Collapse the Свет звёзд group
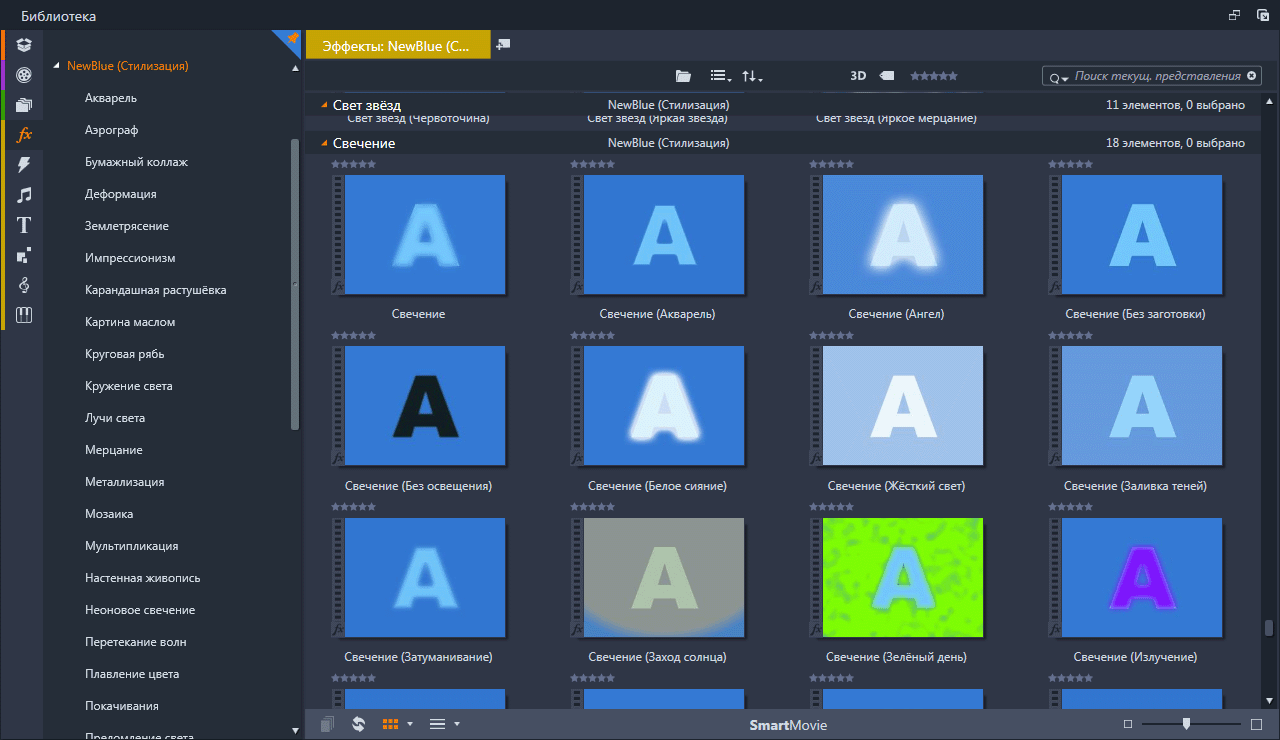The height and width of the screenshot is (740, 1280). click(x=324, y=104)
